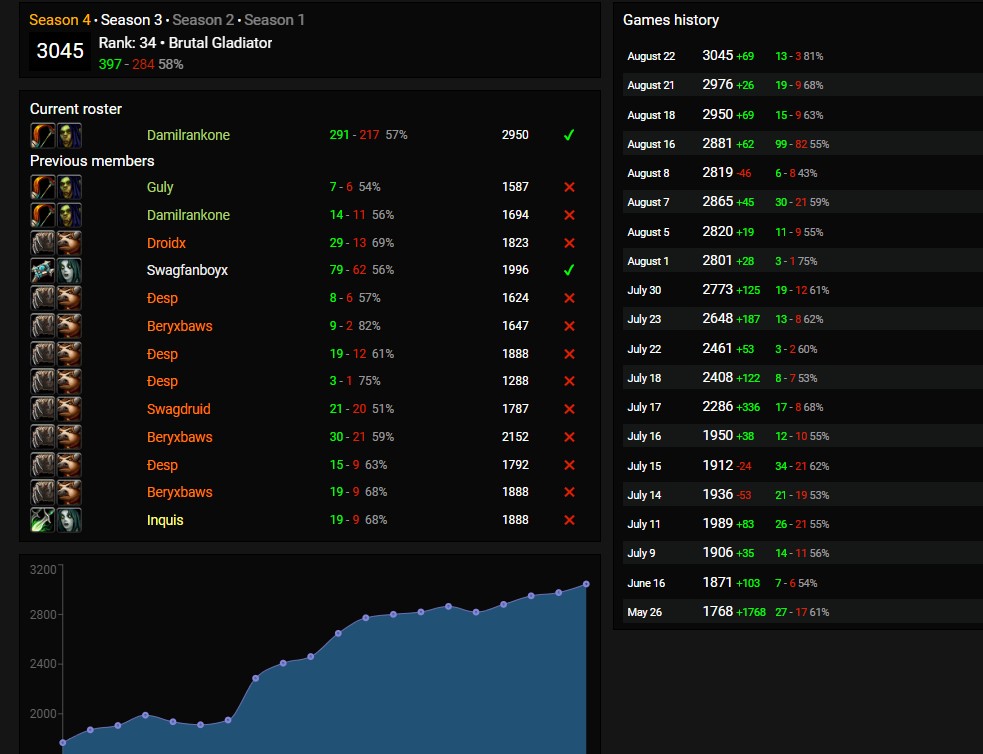Select the July 15 games history row
The height and width of the screenshot is (754, 983).
coord(802,466)
